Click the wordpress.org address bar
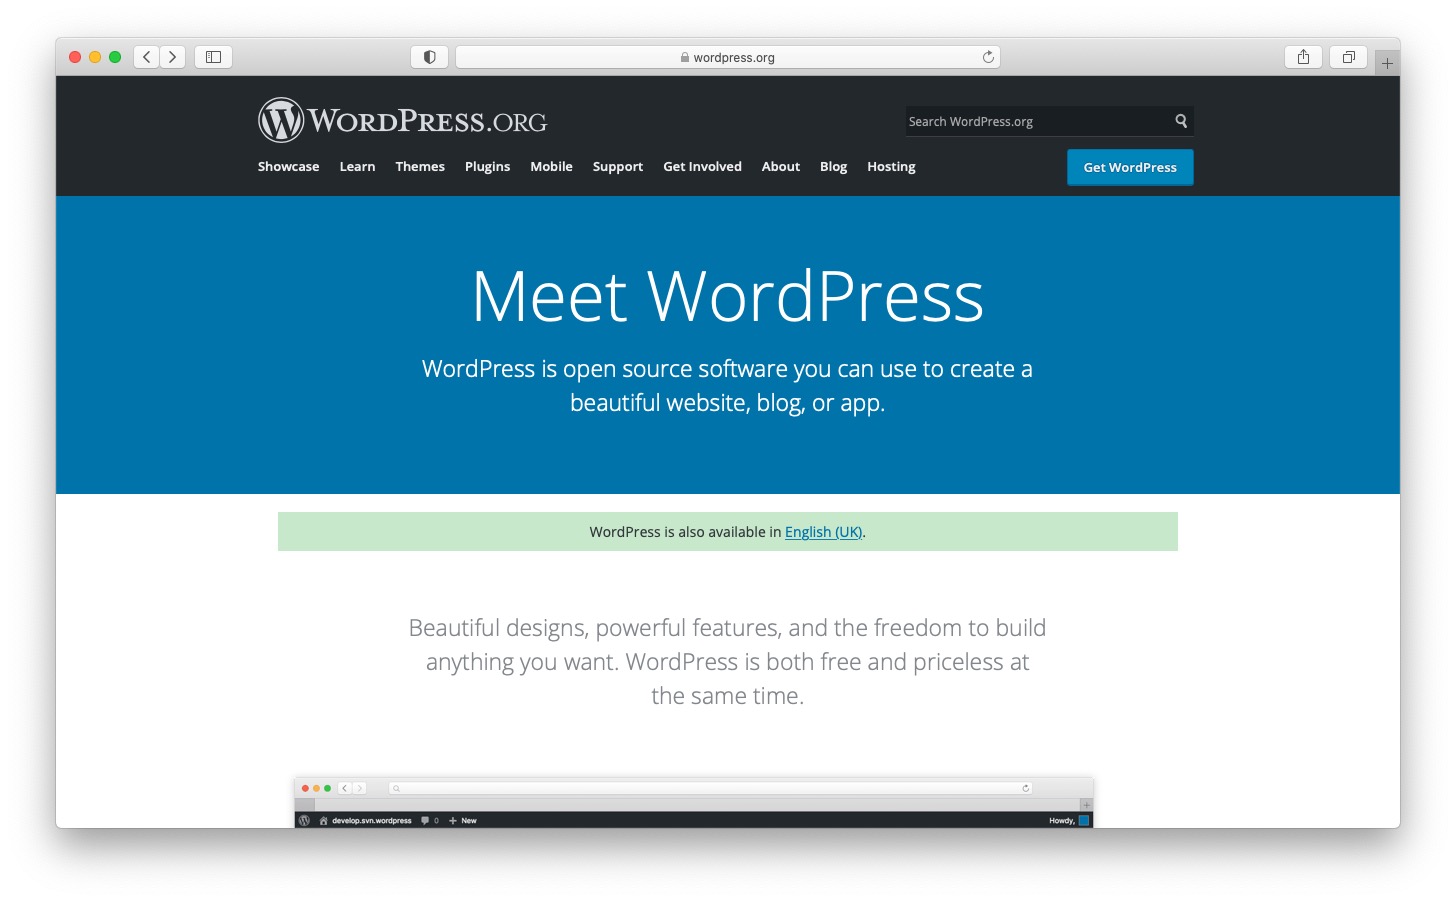 [x=727, y=57]
